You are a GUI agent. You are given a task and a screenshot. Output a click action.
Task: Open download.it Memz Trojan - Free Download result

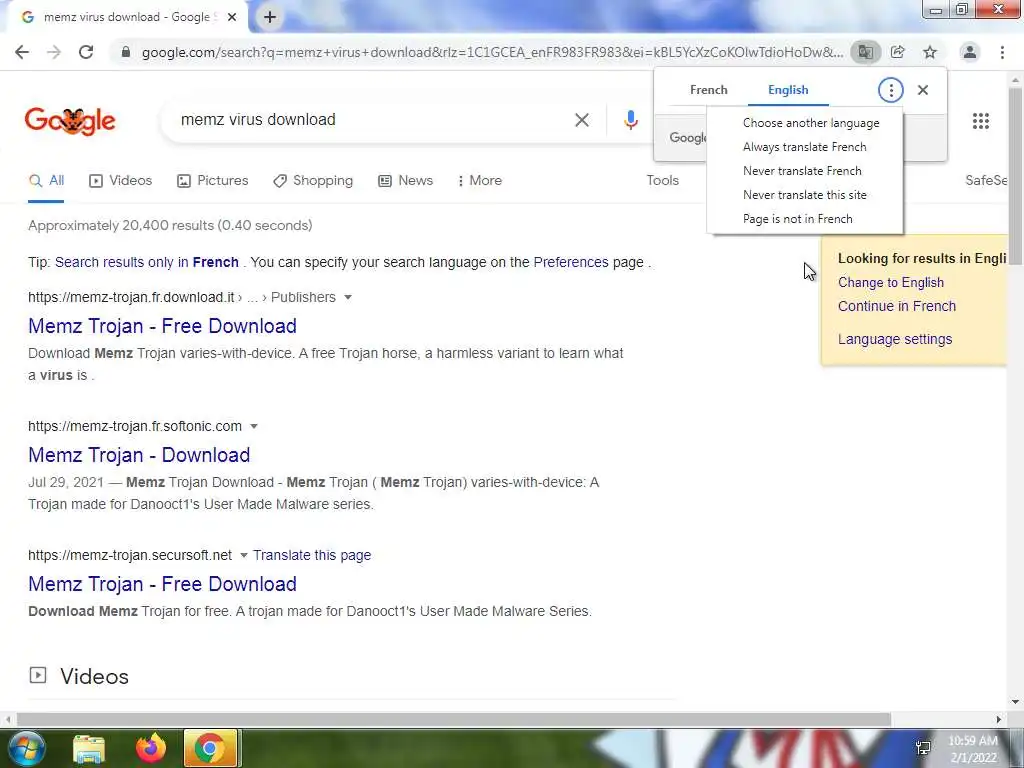click(x=163, y=326)
